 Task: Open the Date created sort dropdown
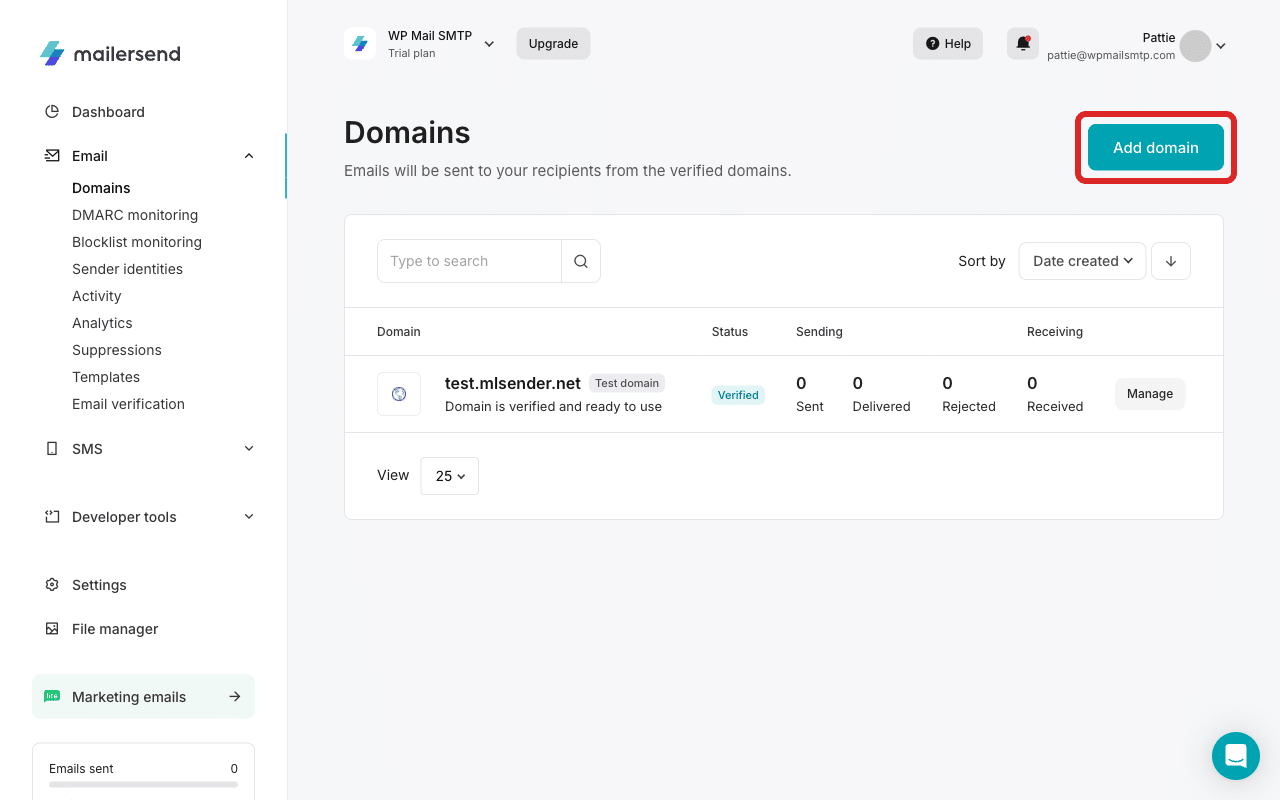(x=1082, y=260)
